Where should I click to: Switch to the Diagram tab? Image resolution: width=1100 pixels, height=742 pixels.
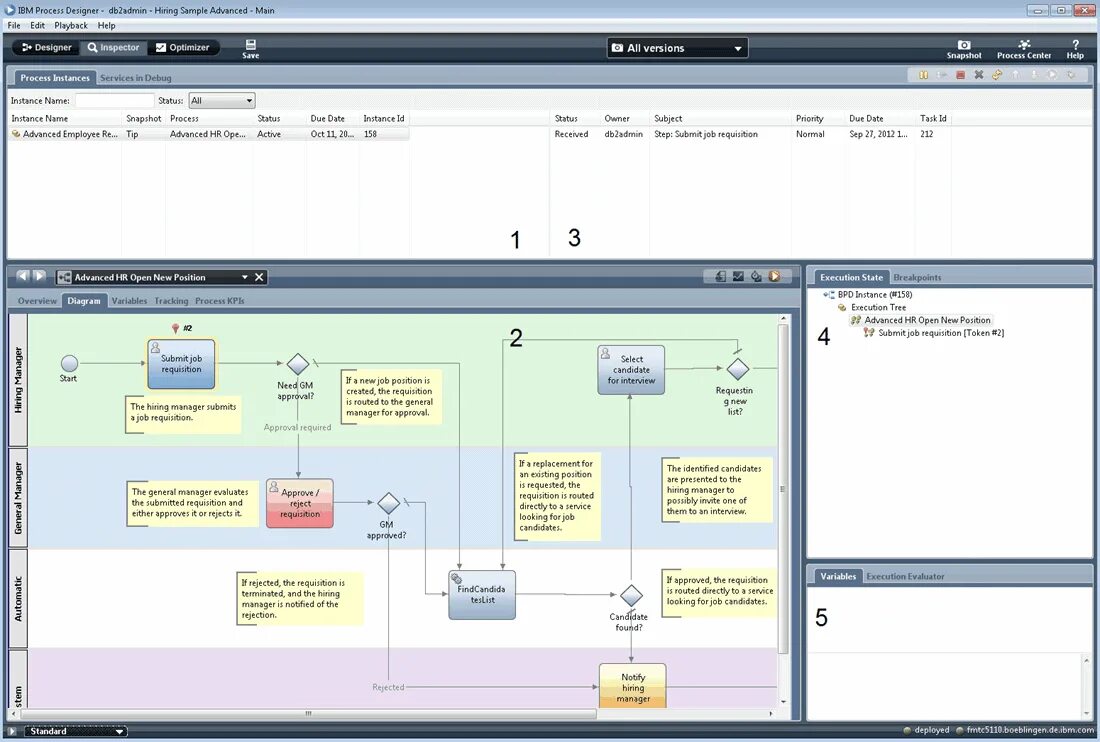(83, 301)
